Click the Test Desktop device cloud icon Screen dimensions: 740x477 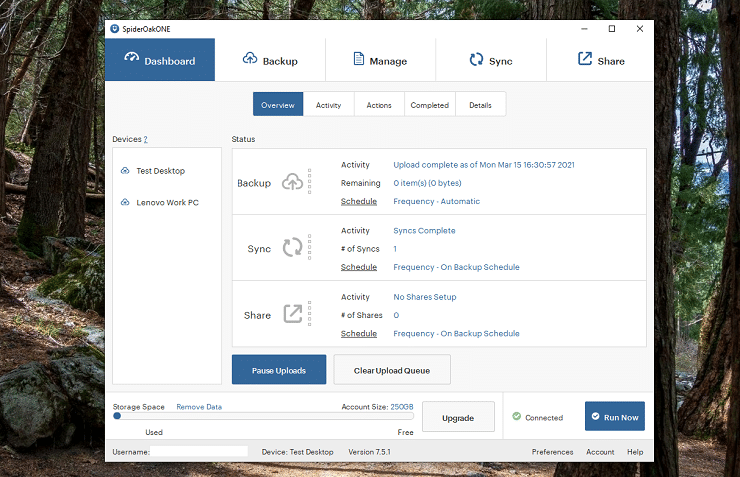tap(125, 171)
